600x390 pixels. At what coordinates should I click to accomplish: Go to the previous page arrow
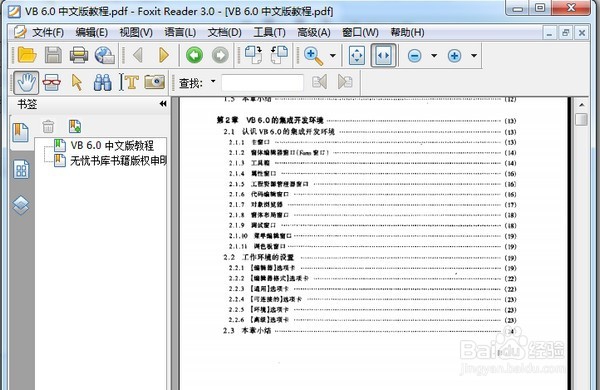138,55
